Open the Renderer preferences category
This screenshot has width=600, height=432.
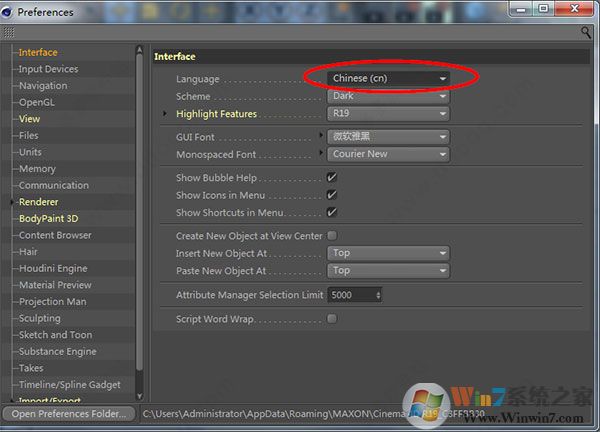(38, 202)
